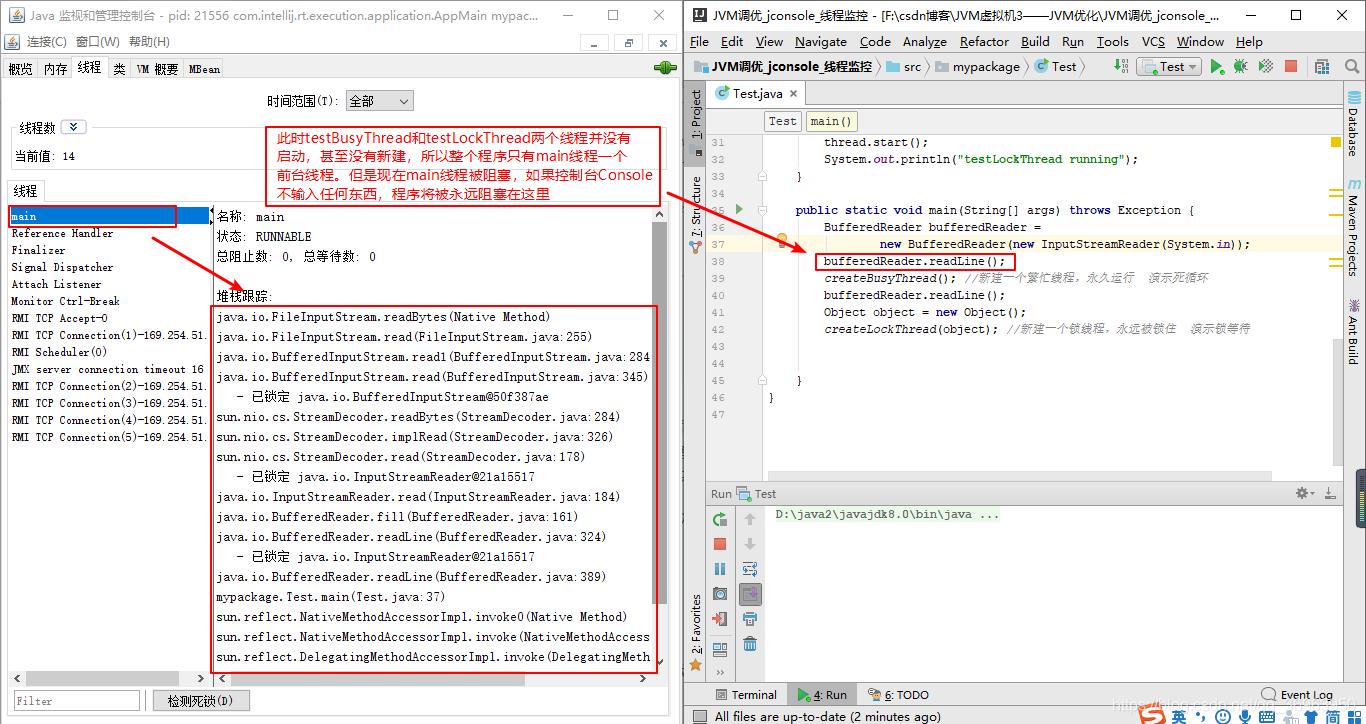
Task: Open the Refactor menu in IntelliJ
Action: (x=984, y=41)
